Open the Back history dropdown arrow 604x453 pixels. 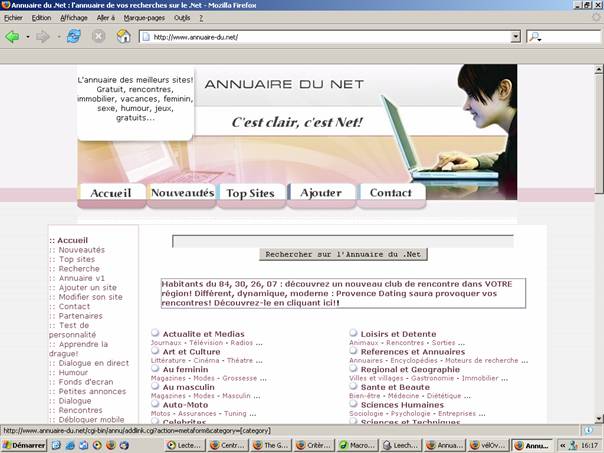[28, 37]
